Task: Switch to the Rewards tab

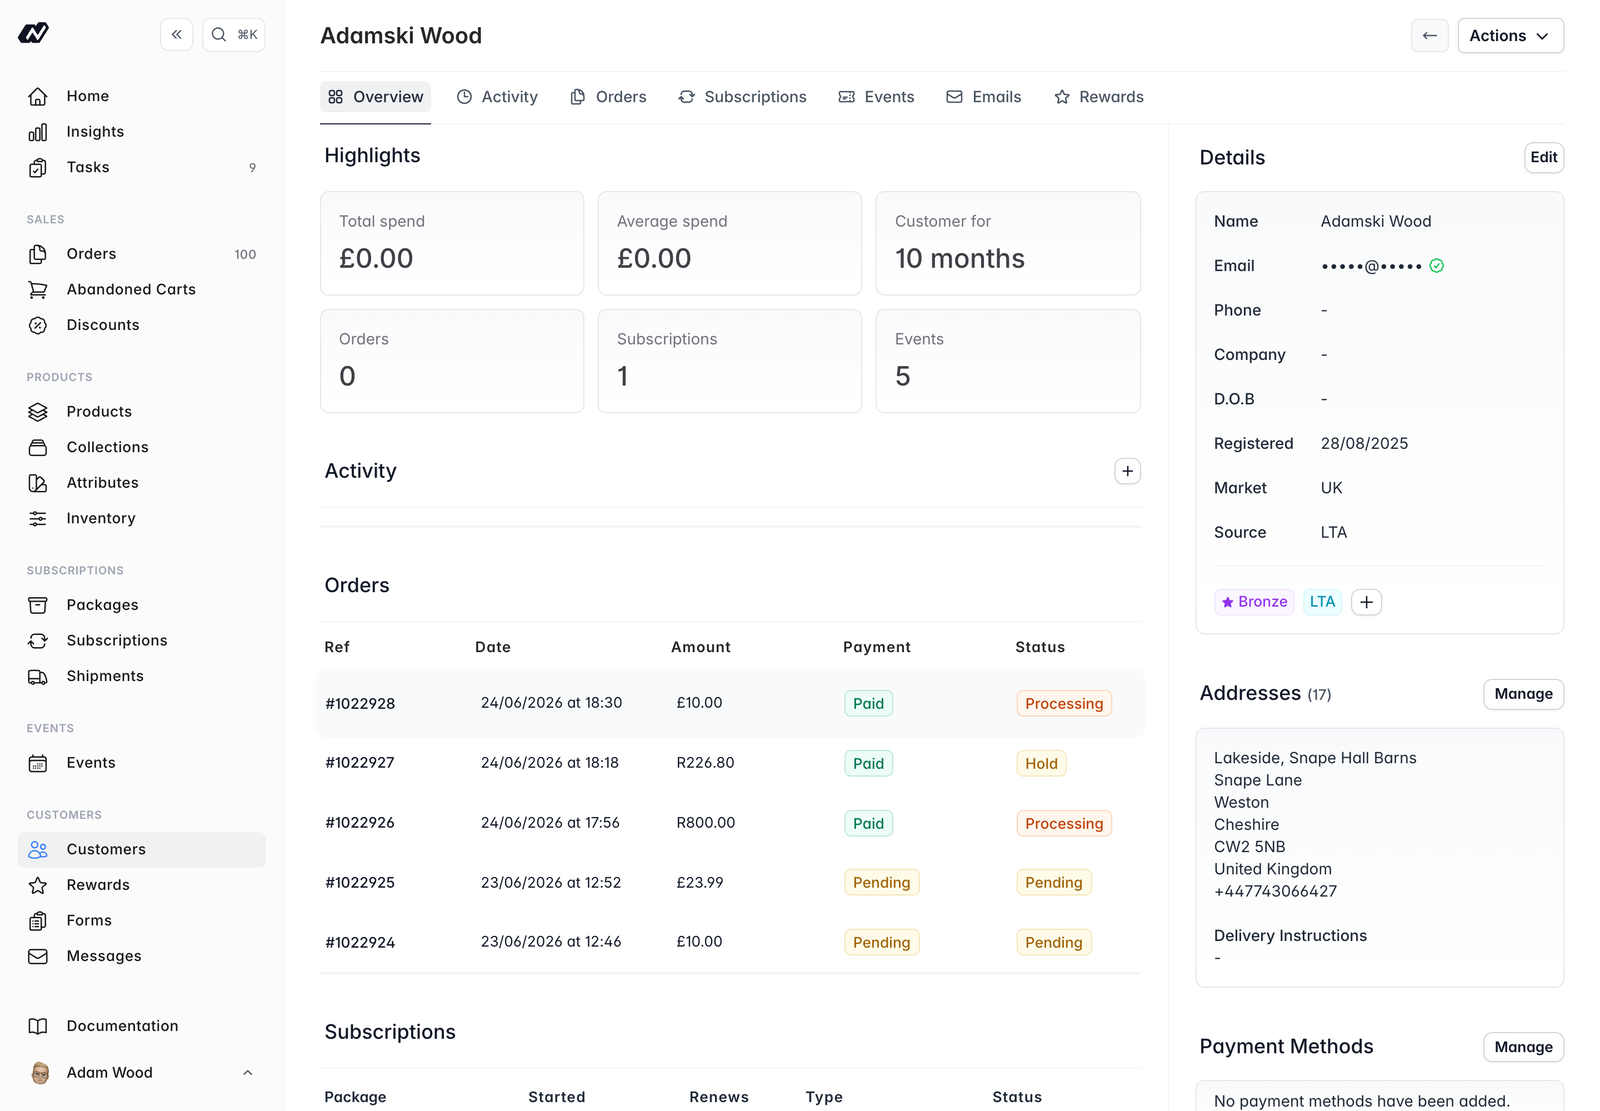Action: [1099, 97]
